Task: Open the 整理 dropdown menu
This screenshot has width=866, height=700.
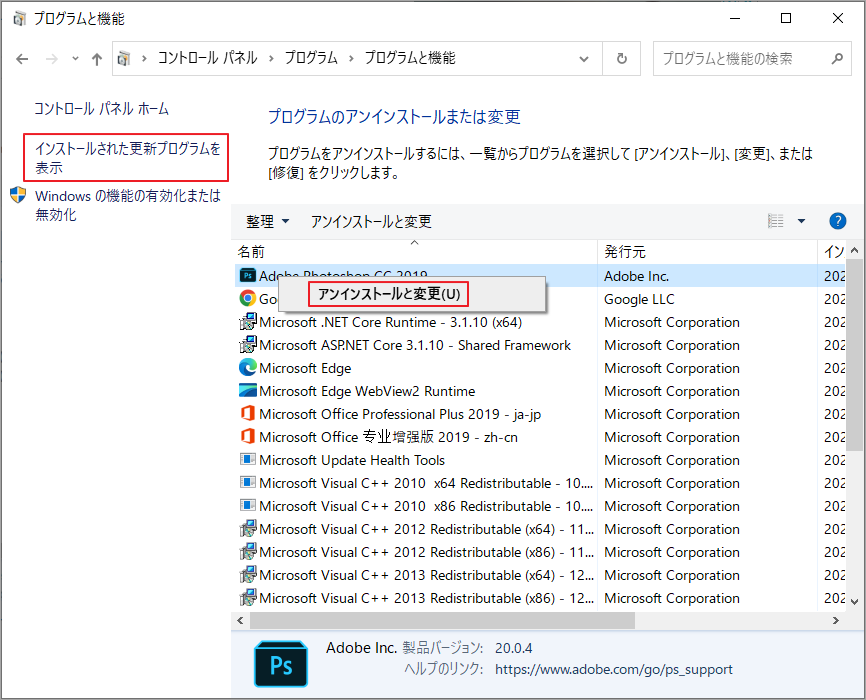Action: 267,222
